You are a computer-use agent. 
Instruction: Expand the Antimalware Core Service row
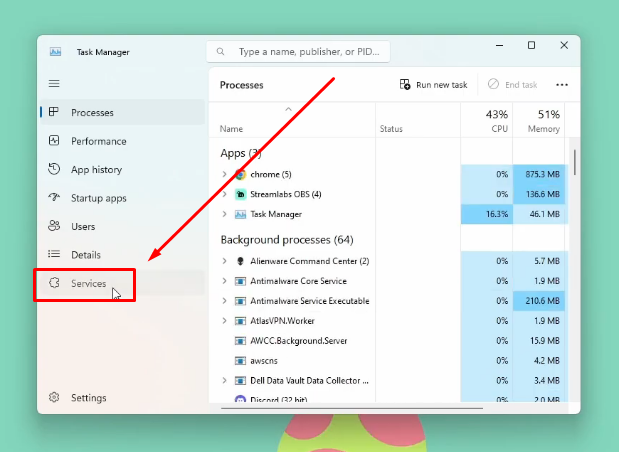coord(224,281)
